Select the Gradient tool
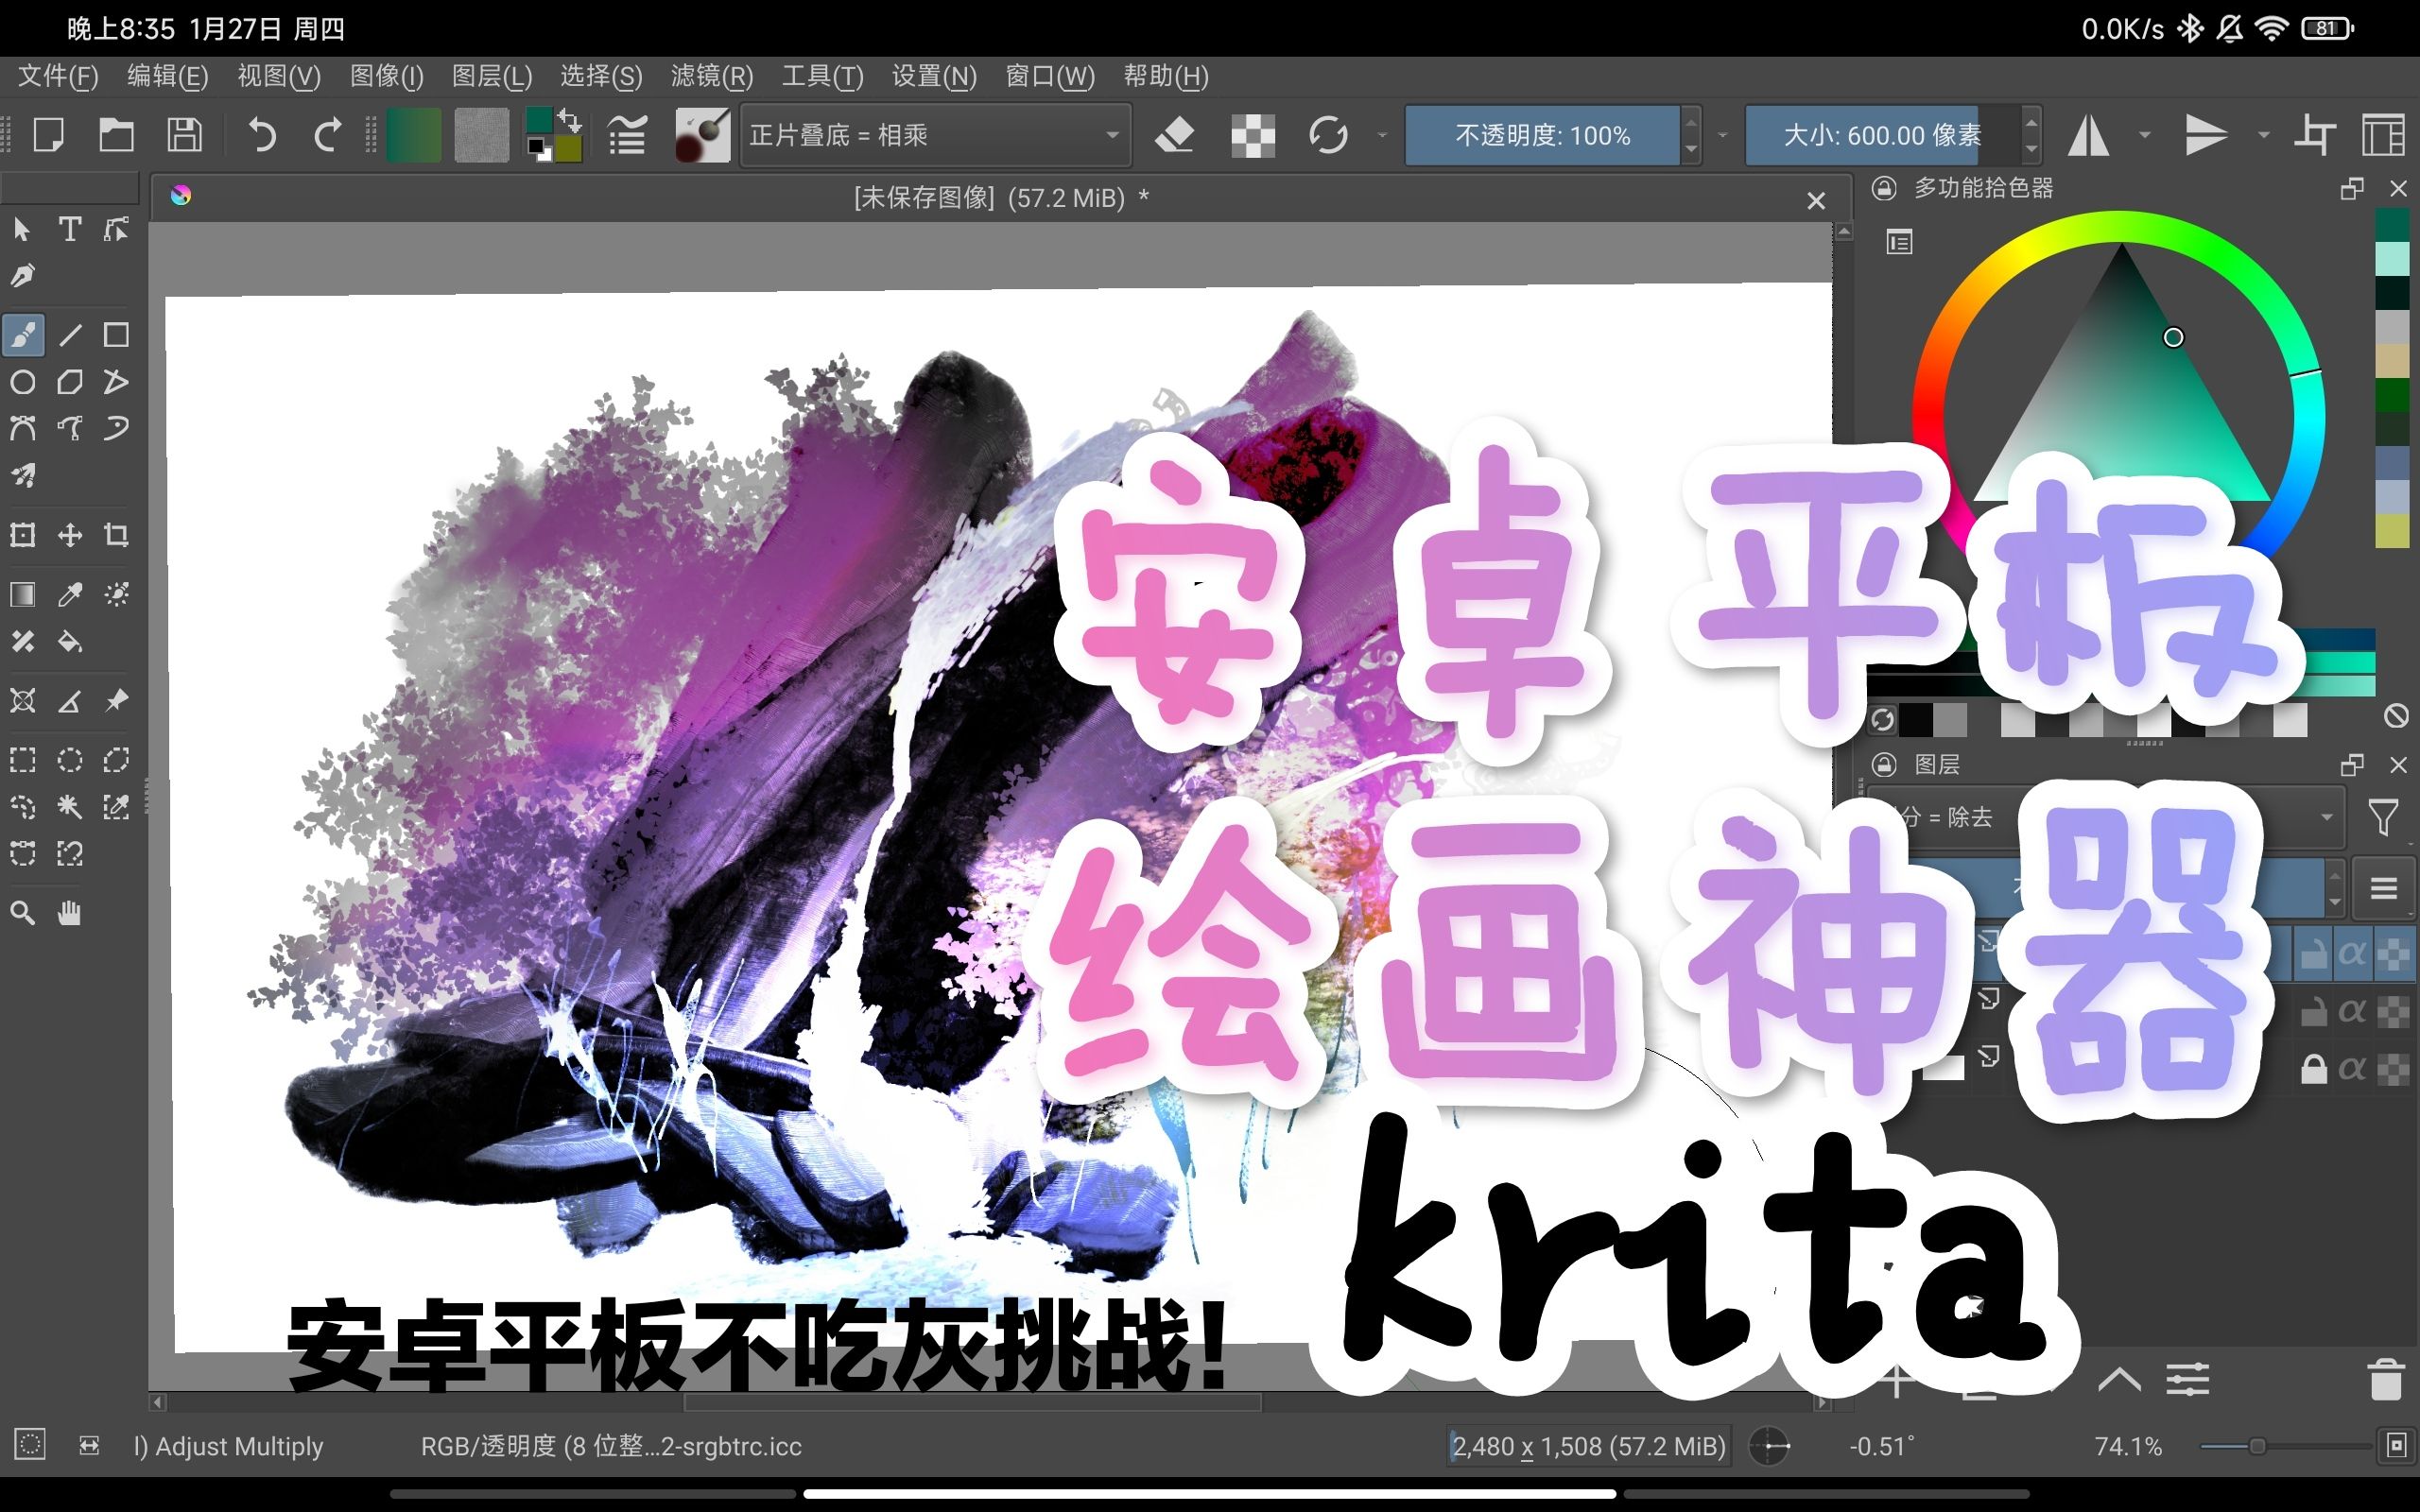Screen dimensions: 2420x1512 22,595
